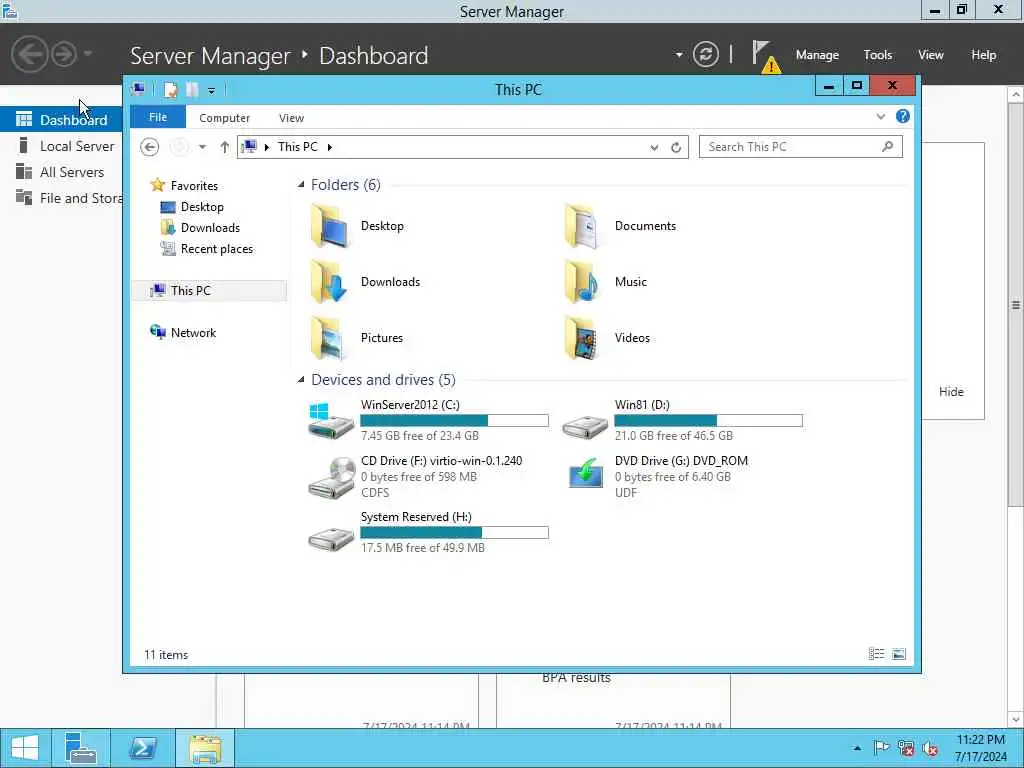Open the Documents folder icon
The height and width of the screenshot is (768, 1024).
(581, 226)
